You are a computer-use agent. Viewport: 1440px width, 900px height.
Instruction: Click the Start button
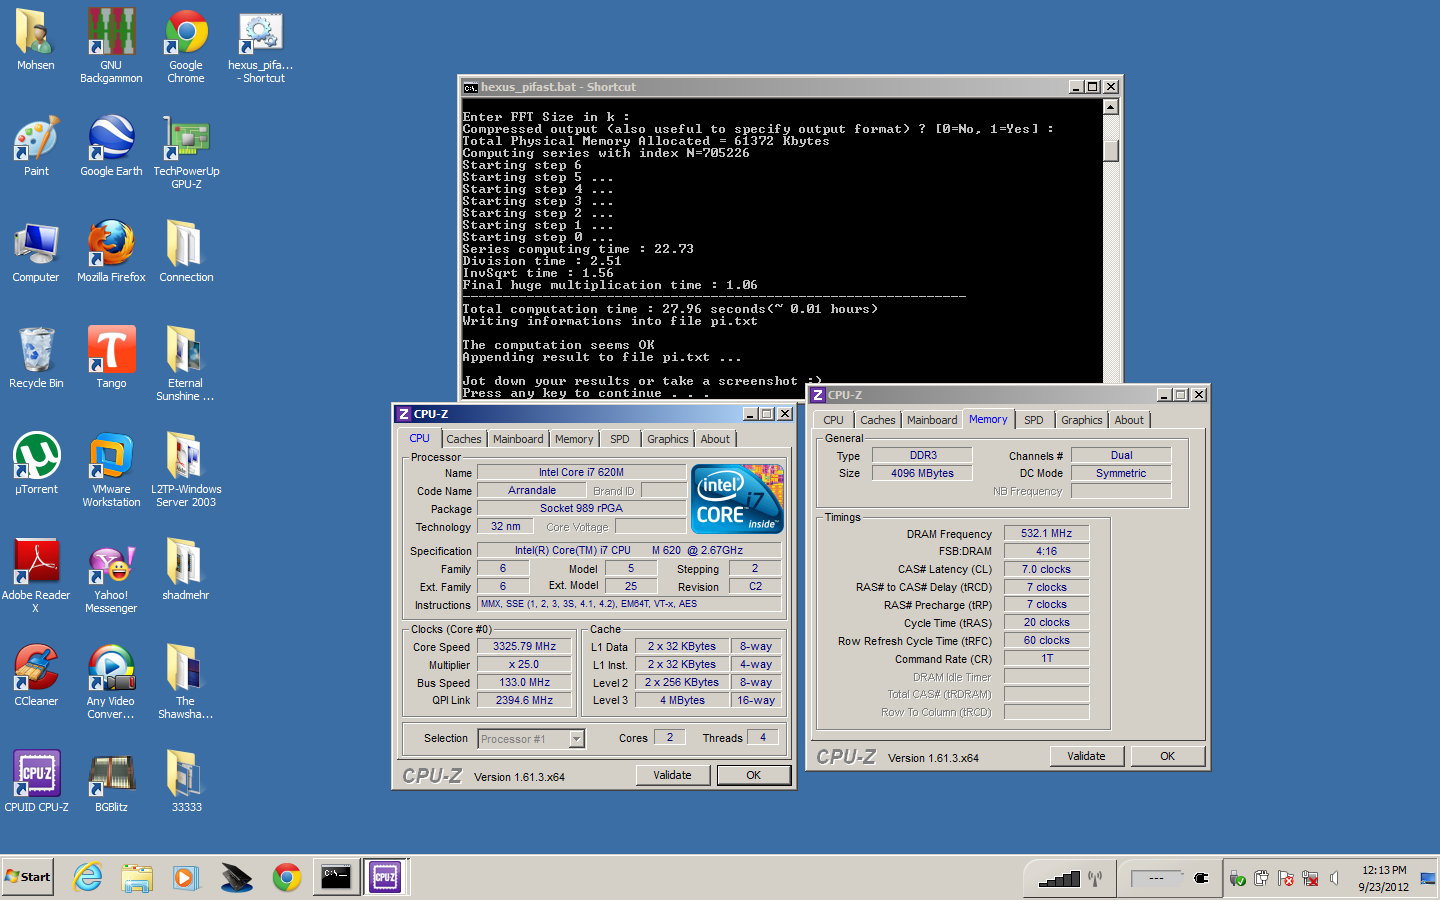28,877
